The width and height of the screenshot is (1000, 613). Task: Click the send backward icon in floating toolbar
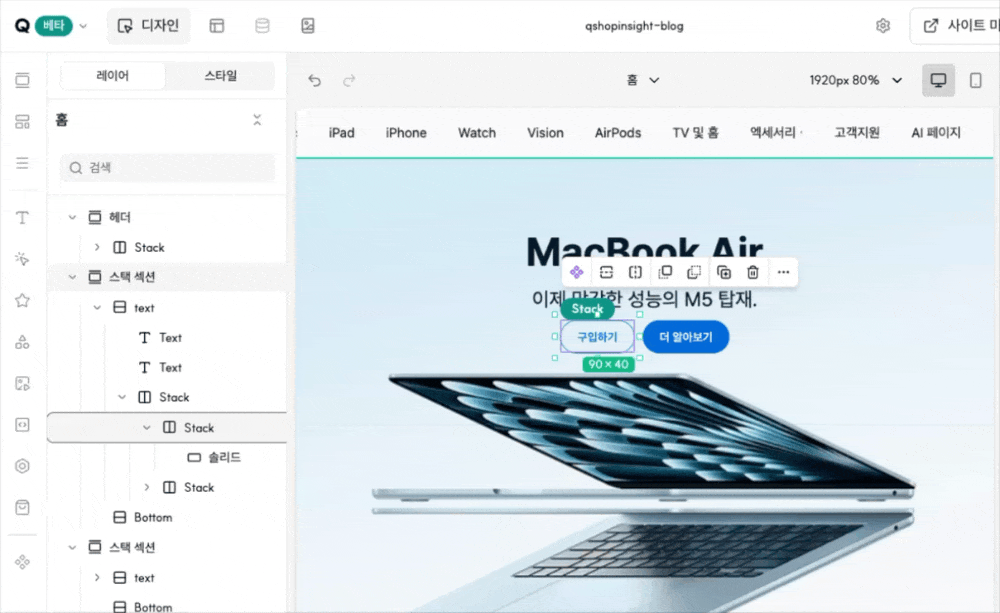pyautogui.click(x=694, y=272)
